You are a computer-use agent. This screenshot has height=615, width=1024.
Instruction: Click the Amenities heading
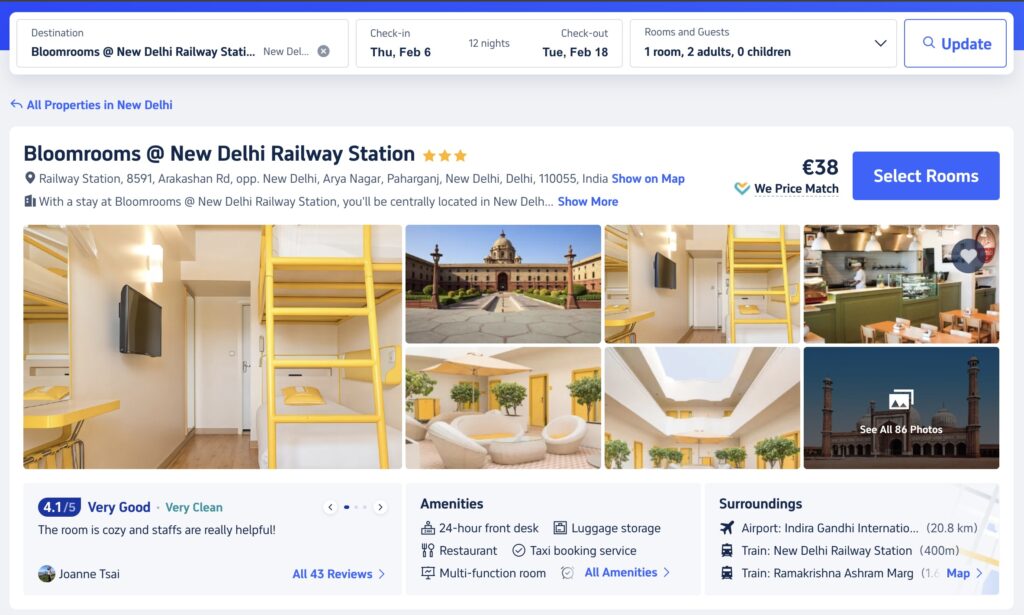(x=452, y=504)
